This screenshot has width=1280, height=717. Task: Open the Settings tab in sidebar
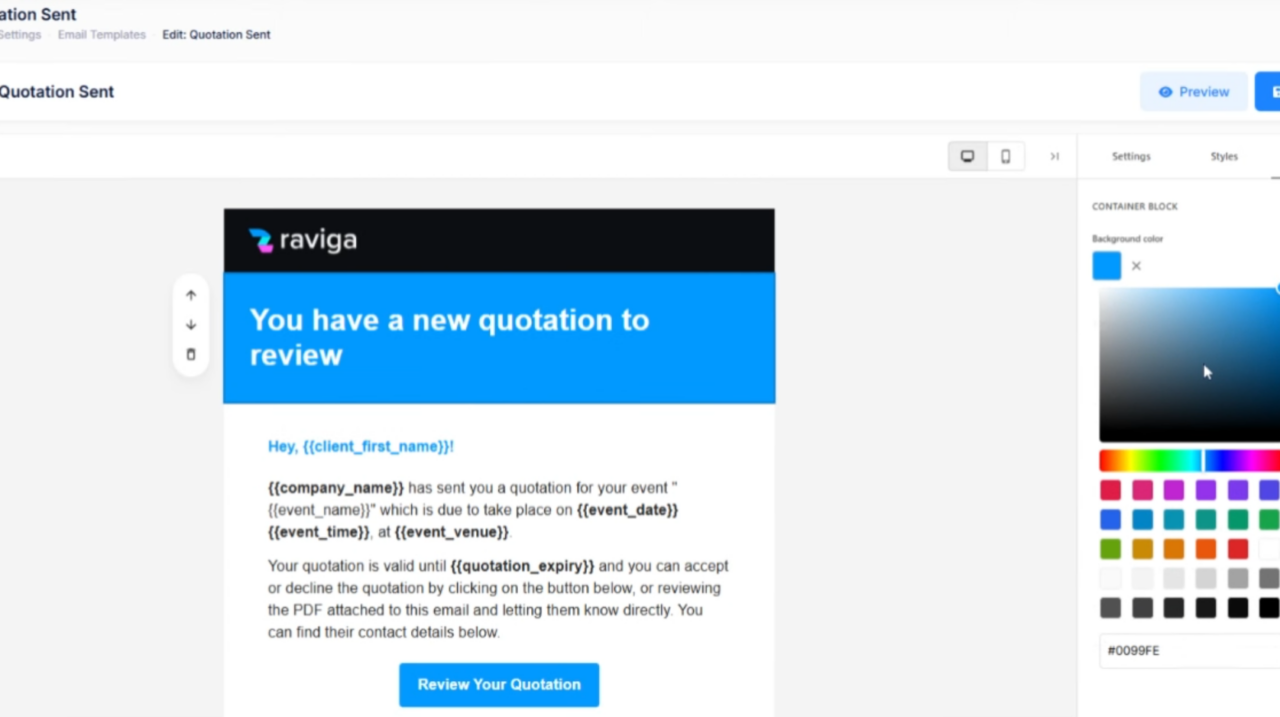pyautogui.click(x=1131, y=156)
